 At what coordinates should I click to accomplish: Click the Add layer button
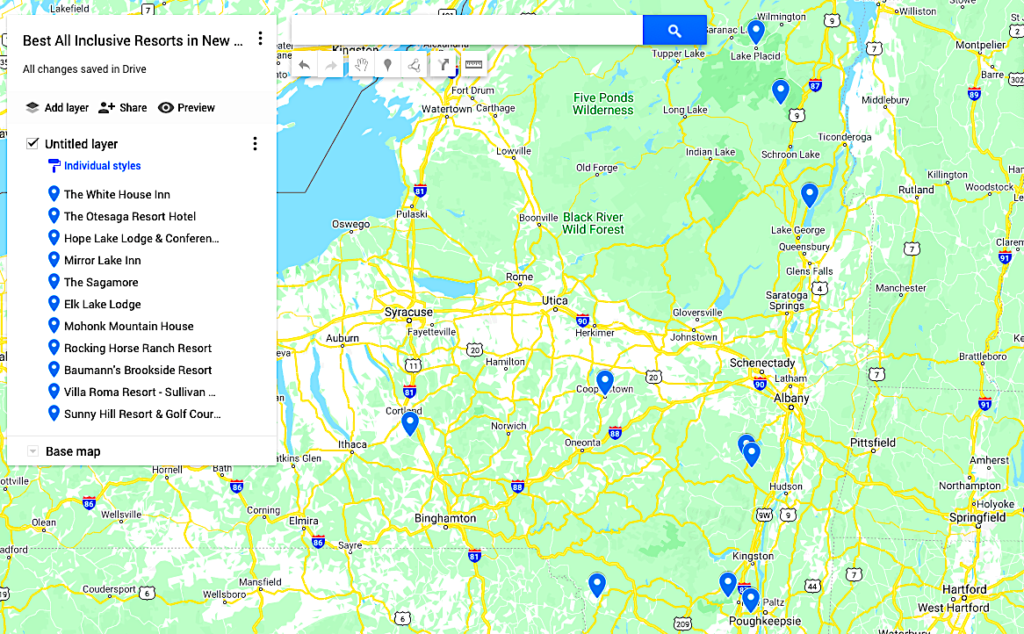57,108
